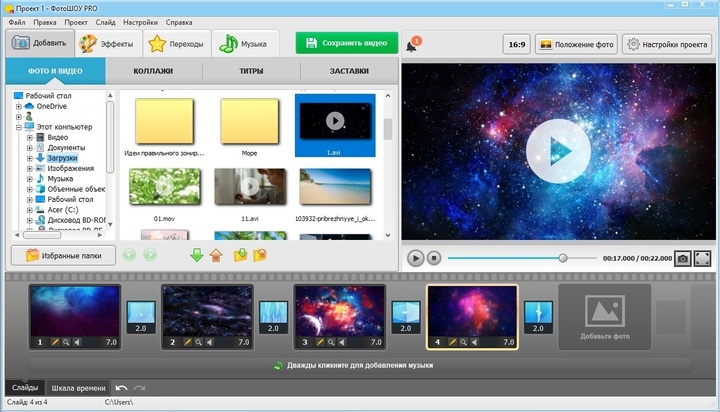This screenshot has width=720, height=412.
Task: Click the Положение фото button
Action: 577,45
